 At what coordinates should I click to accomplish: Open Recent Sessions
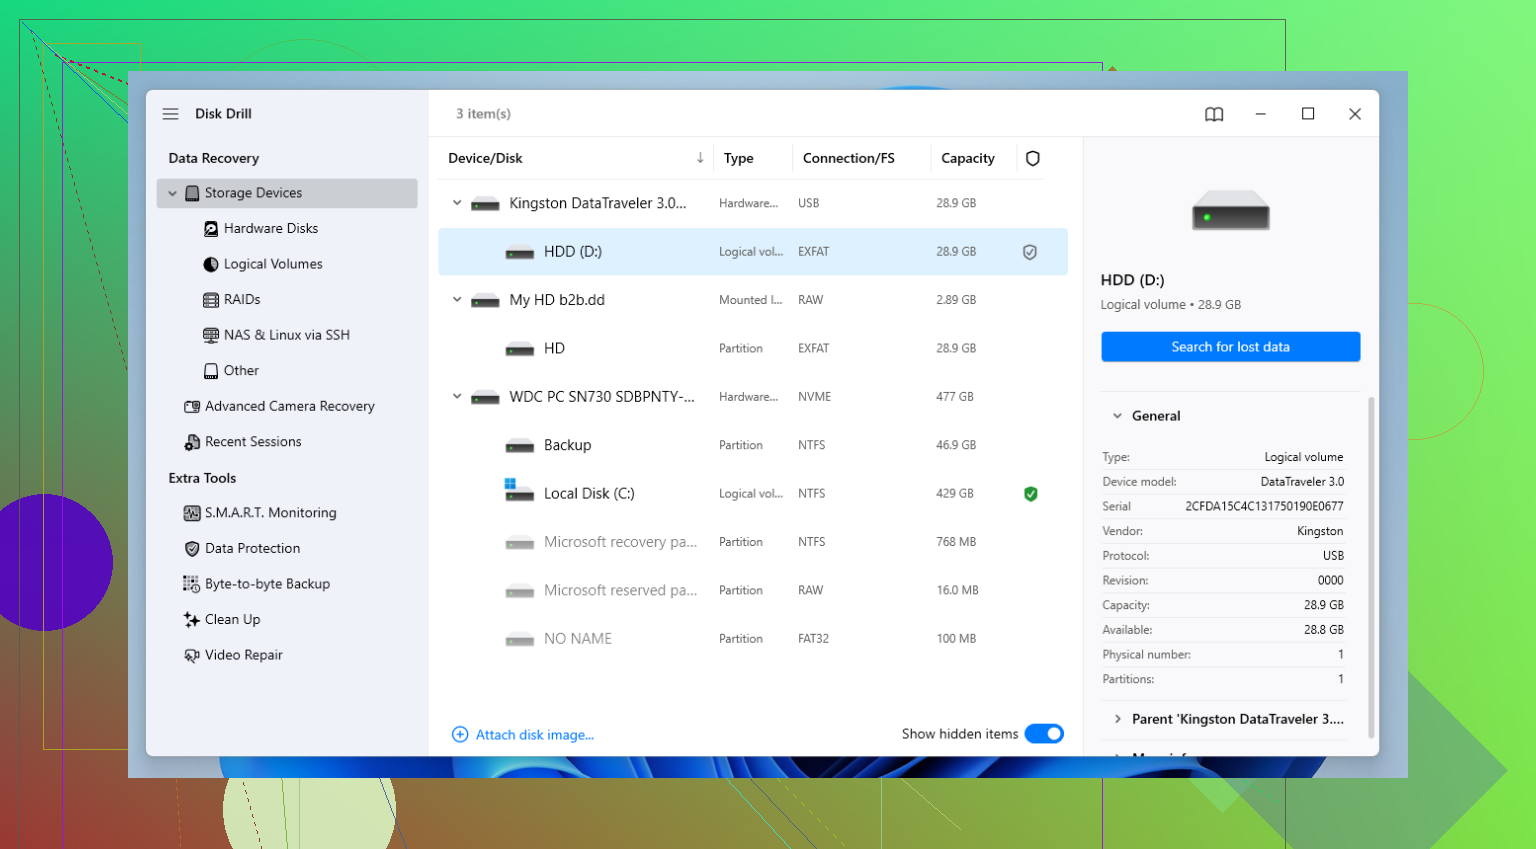pyautogui.click(x=253, y=442)
